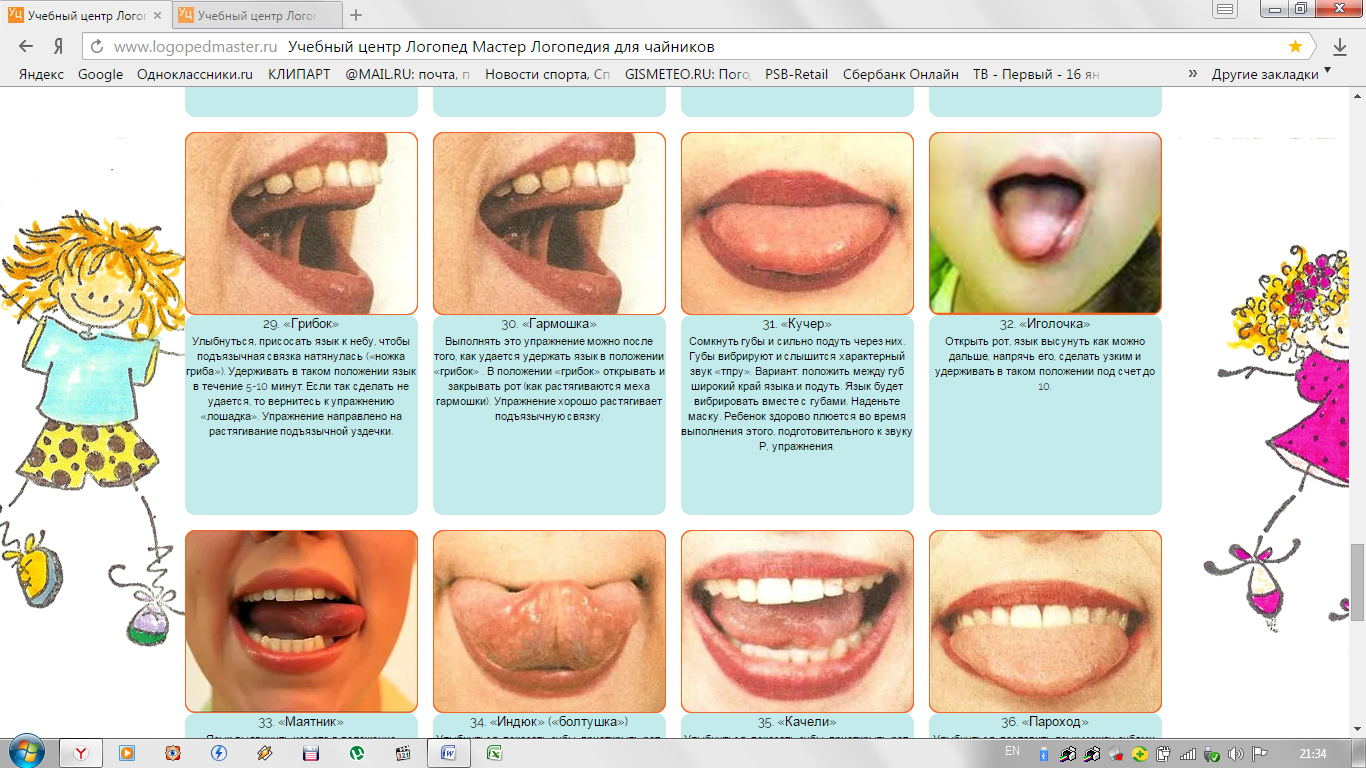Click the title 35. «Качели»
Image resolution: width=1366 pixels, height=768 pixels.
[x=797, y=722]
